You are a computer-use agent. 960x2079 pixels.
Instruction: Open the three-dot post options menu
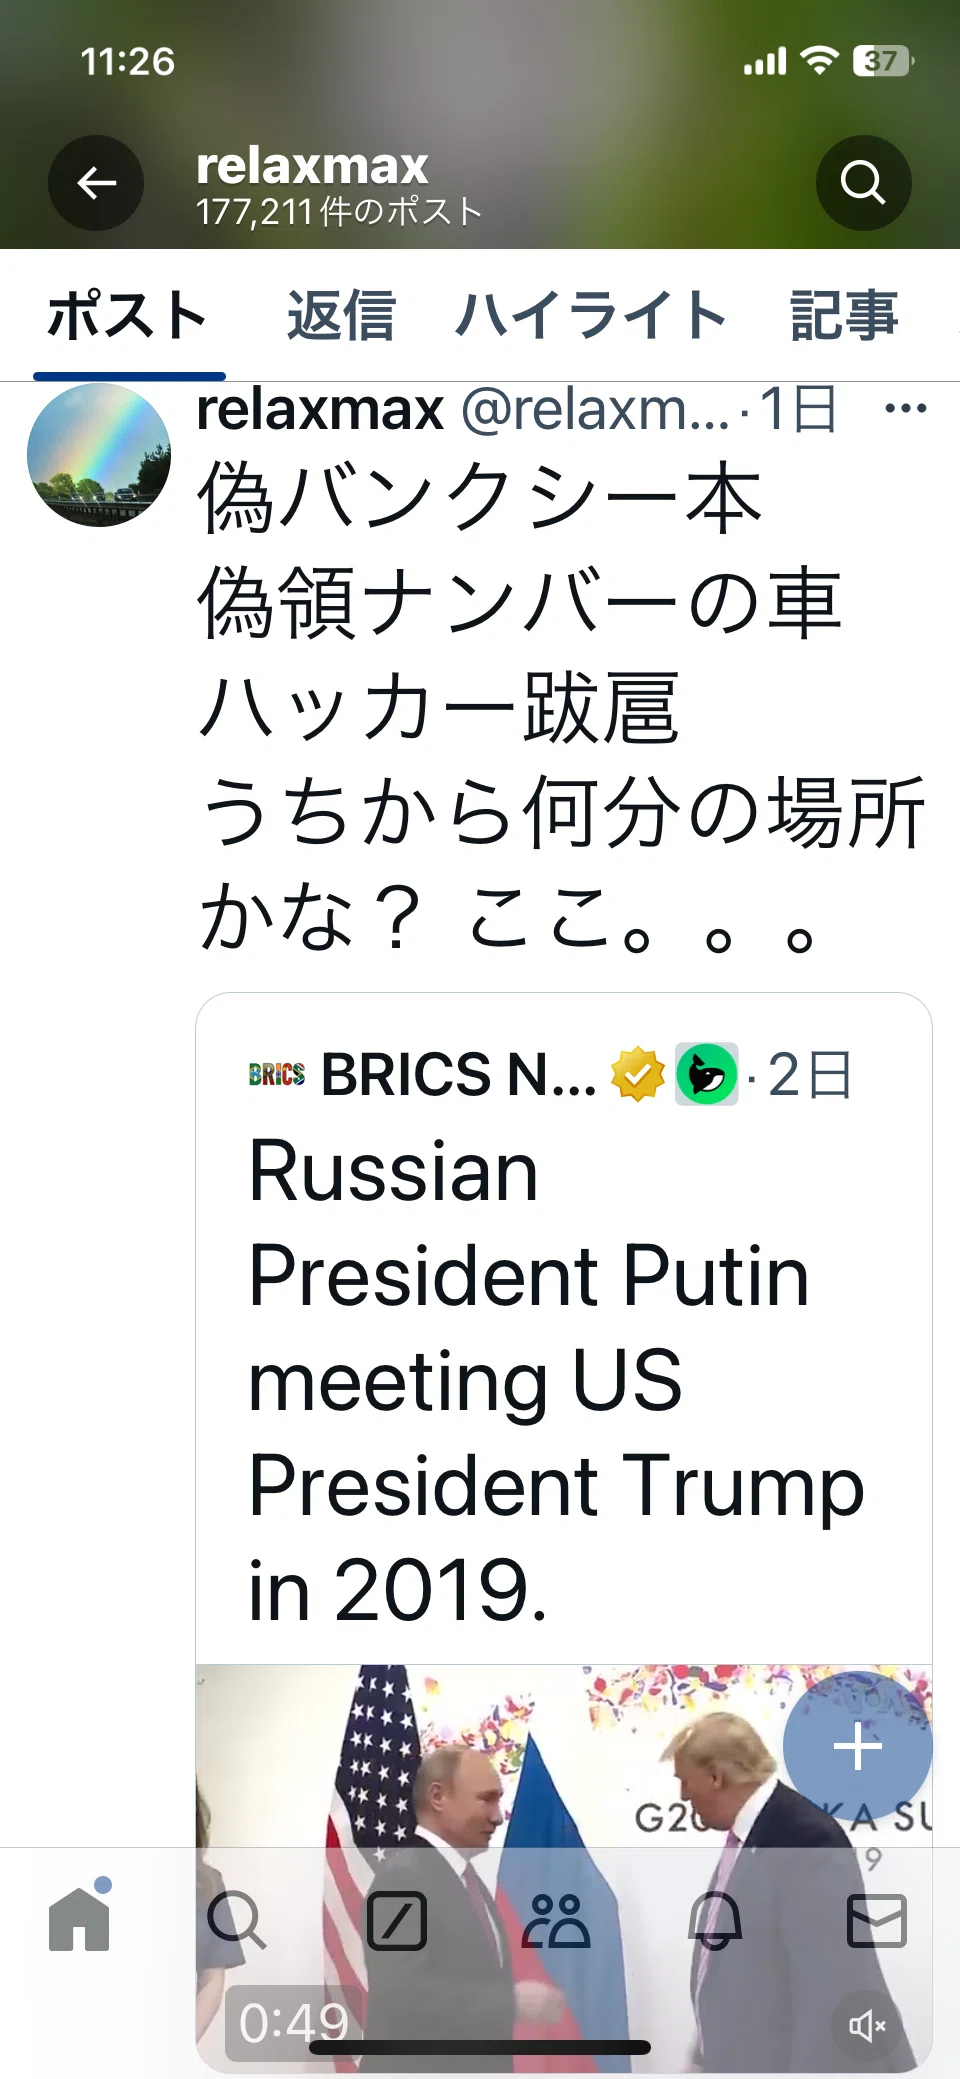(905, 408)
